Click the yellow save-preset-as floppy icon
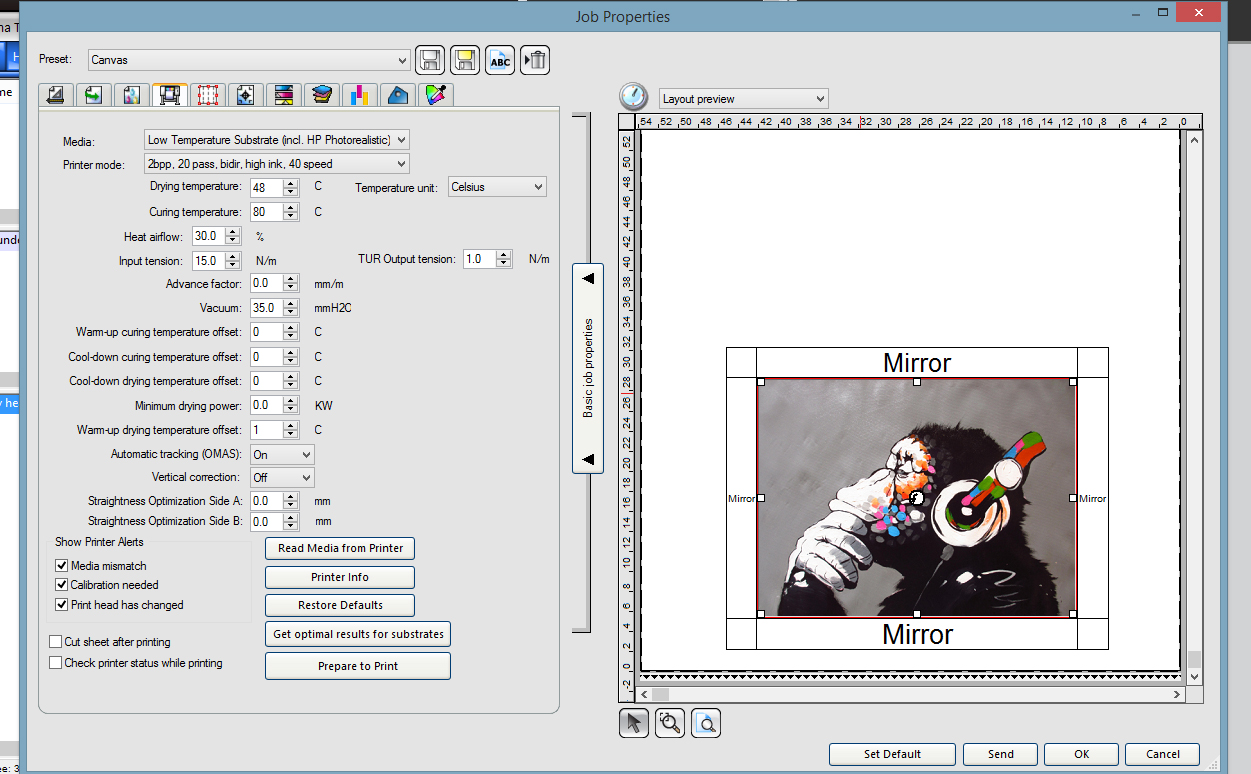 465,60
